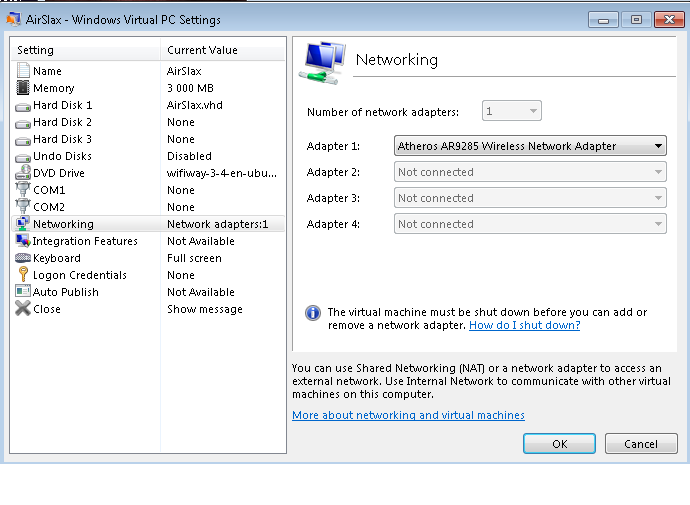The image size is (690, 505).
Task: Click the COM1 port icon
Action: 23,190
